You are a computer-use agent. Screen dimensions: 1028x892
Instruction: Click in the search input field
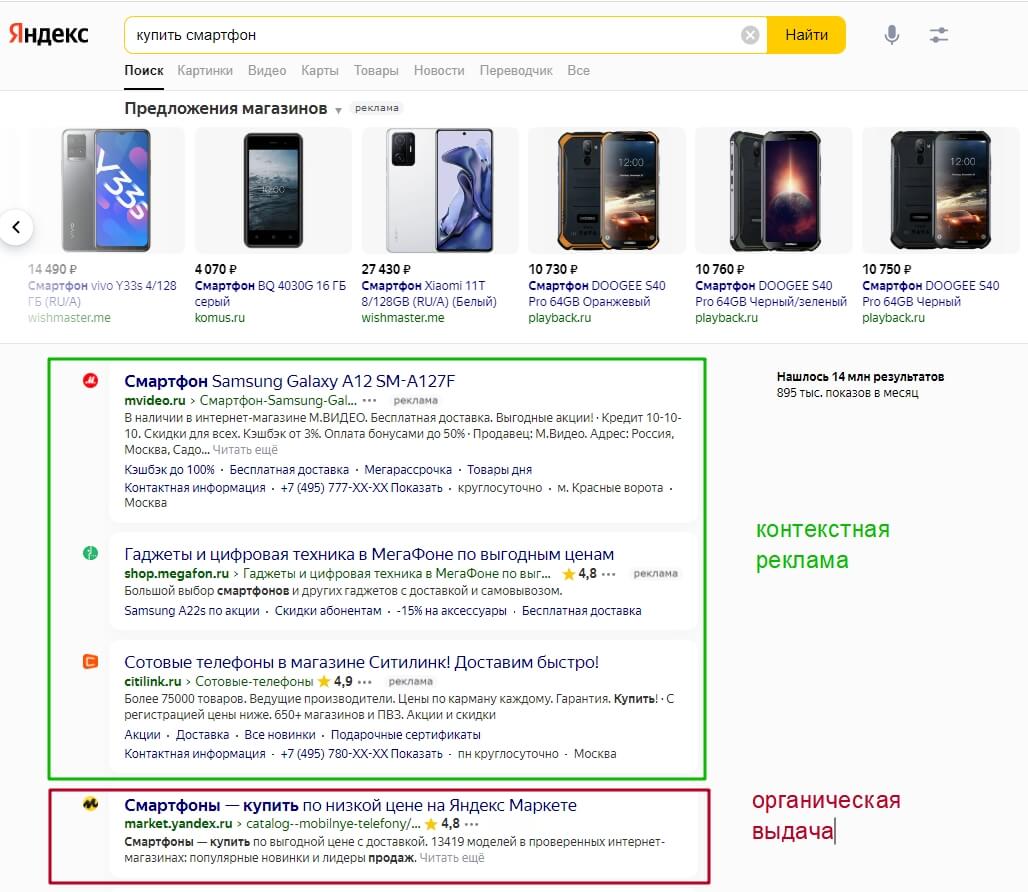click(x=430, y=35)
